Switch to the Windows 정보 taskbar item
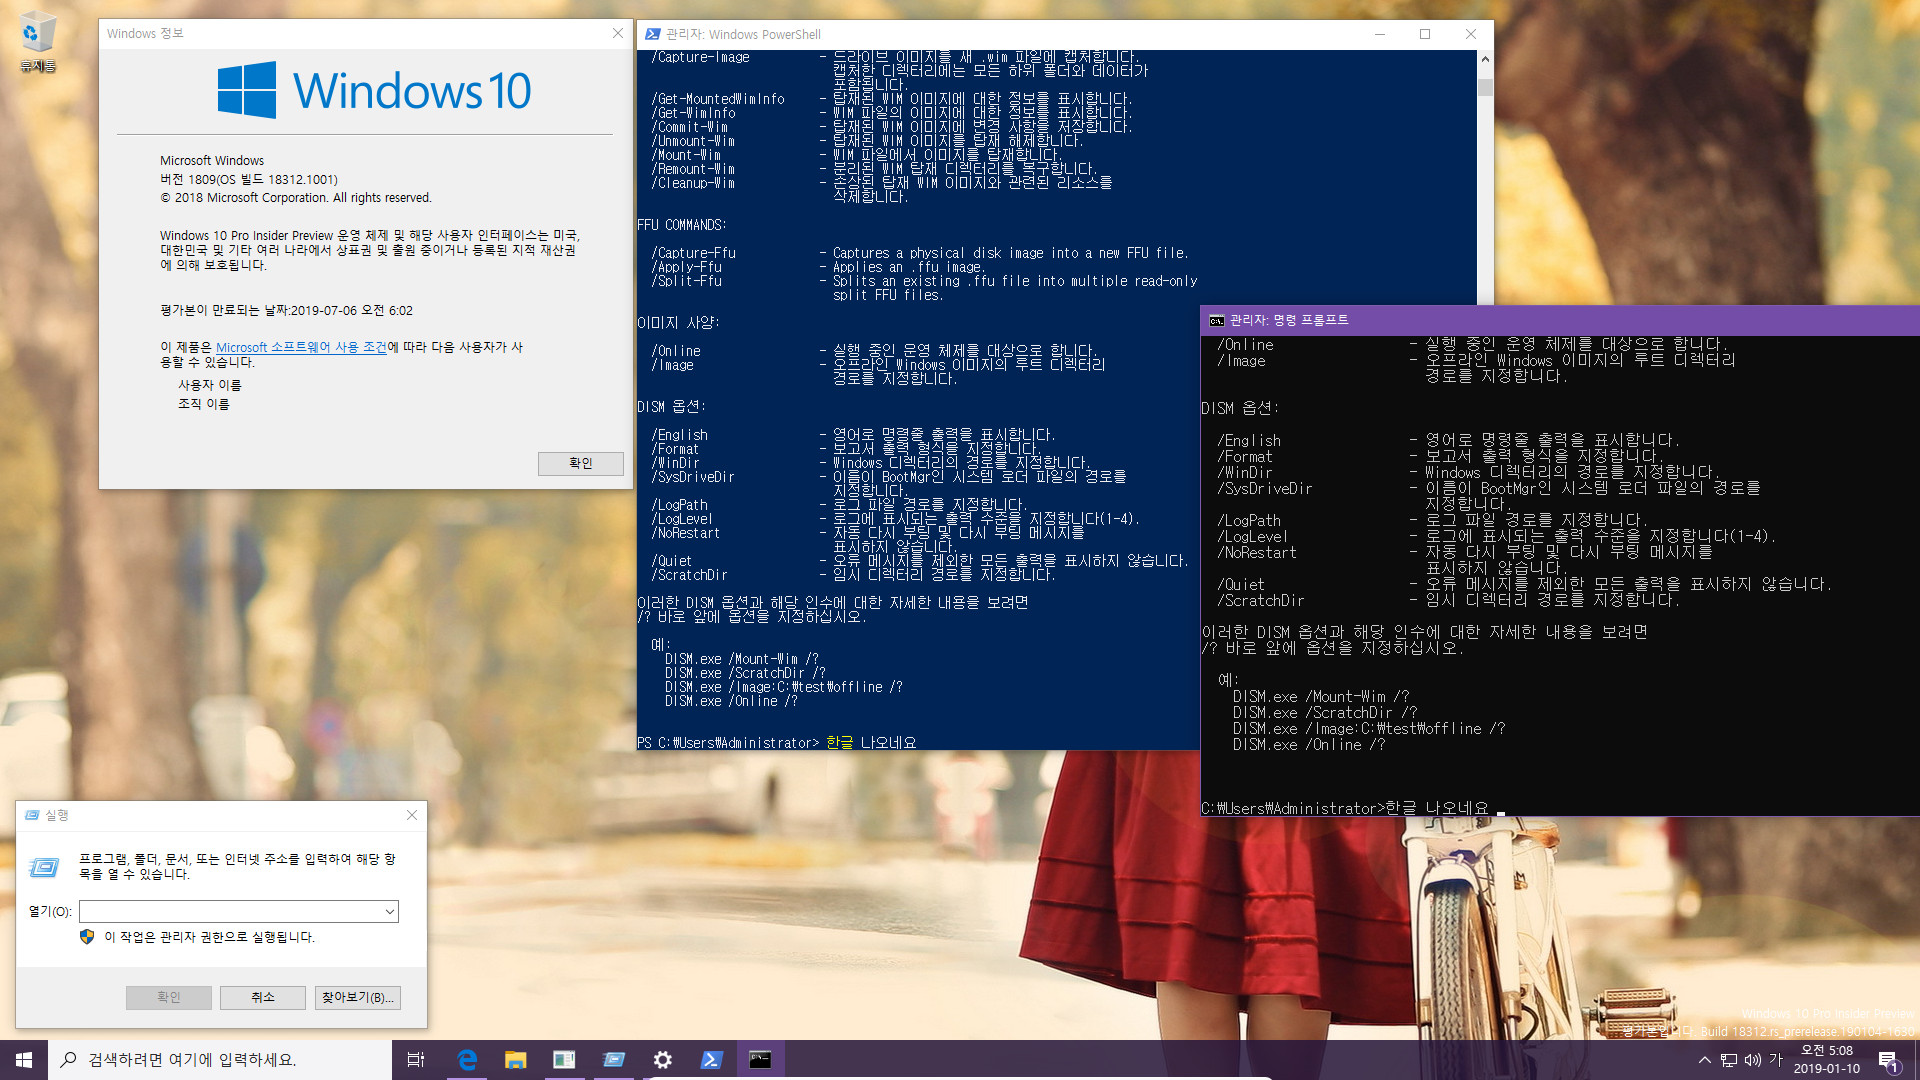This screenshot has width=1920, height=1080. click(x=564, y=1060)
